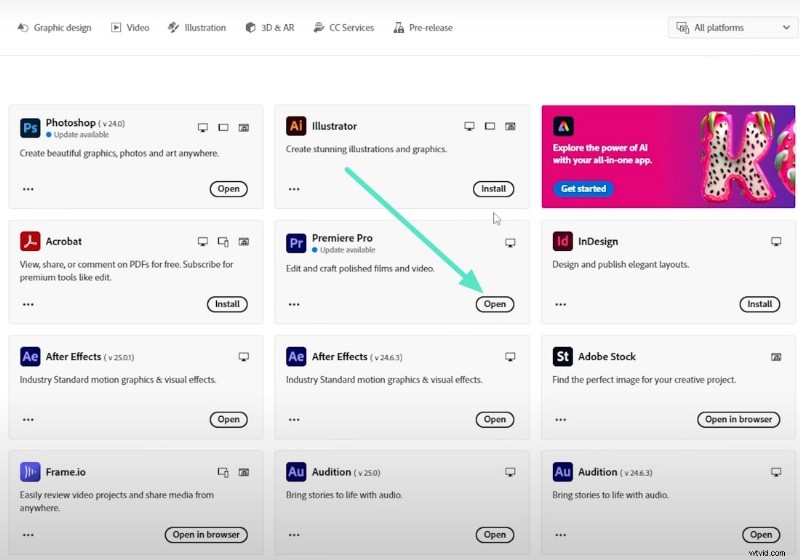Click the Adobe Stock St icon
This screenshot has width=800, height=560.
tap(562, 357)
